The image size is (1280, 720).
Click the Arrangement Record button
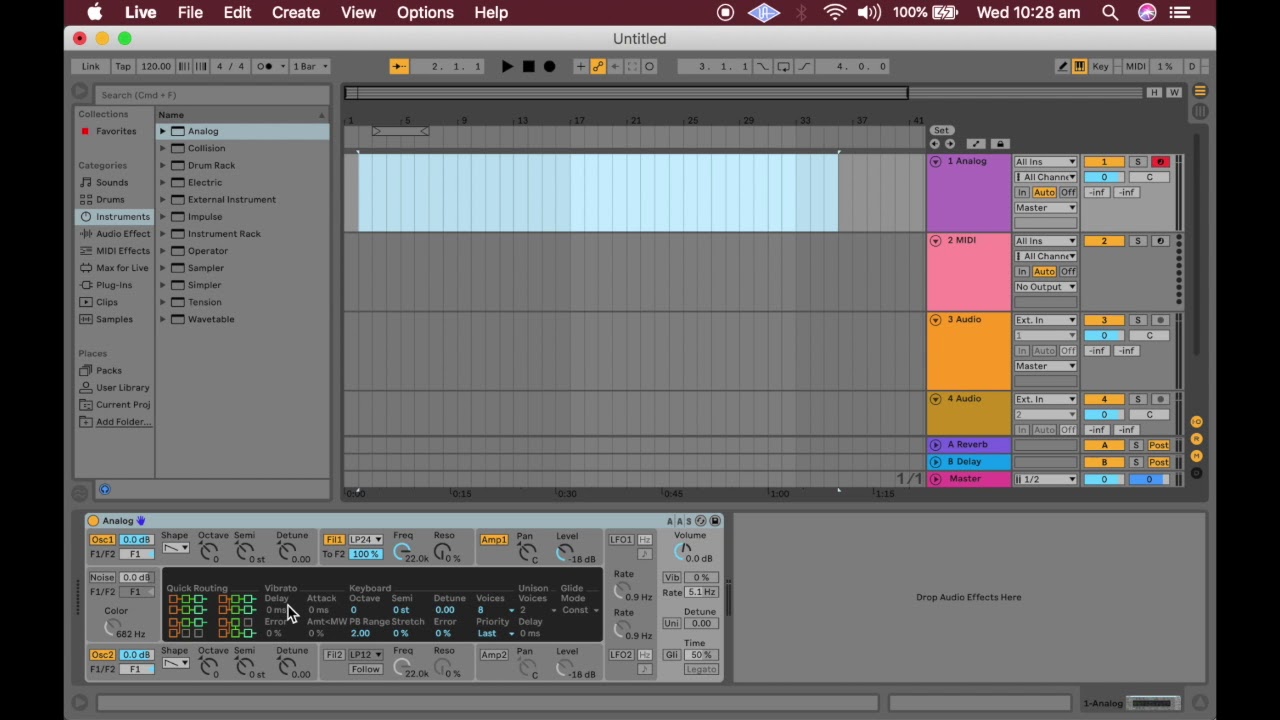click(x=549, y=66)
